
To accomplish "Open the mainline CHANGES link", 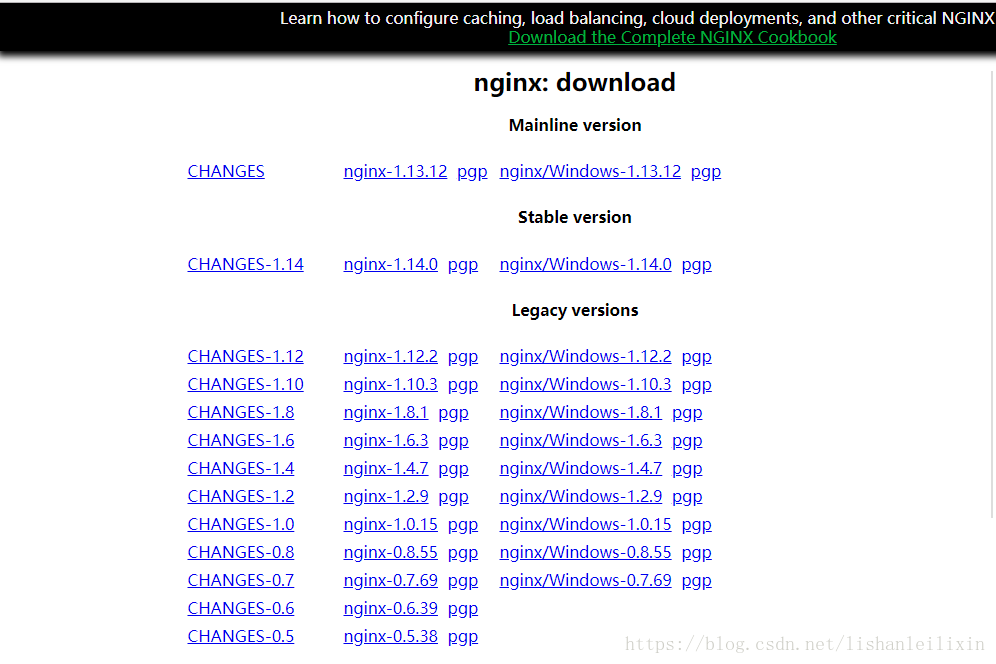I will [226, 172].
